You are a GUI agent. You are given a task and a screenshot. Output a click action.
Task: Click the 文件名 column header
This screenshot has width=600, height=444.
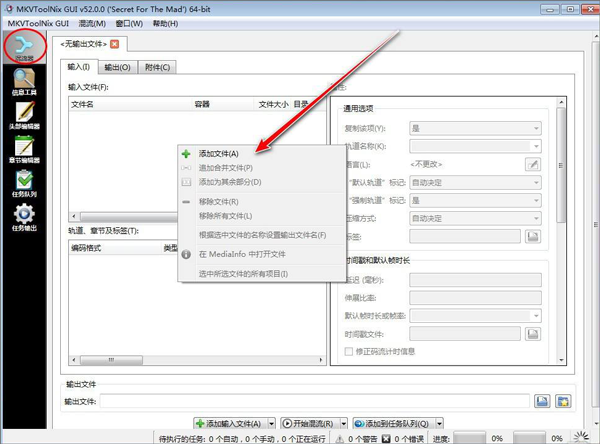pos(130,104)
